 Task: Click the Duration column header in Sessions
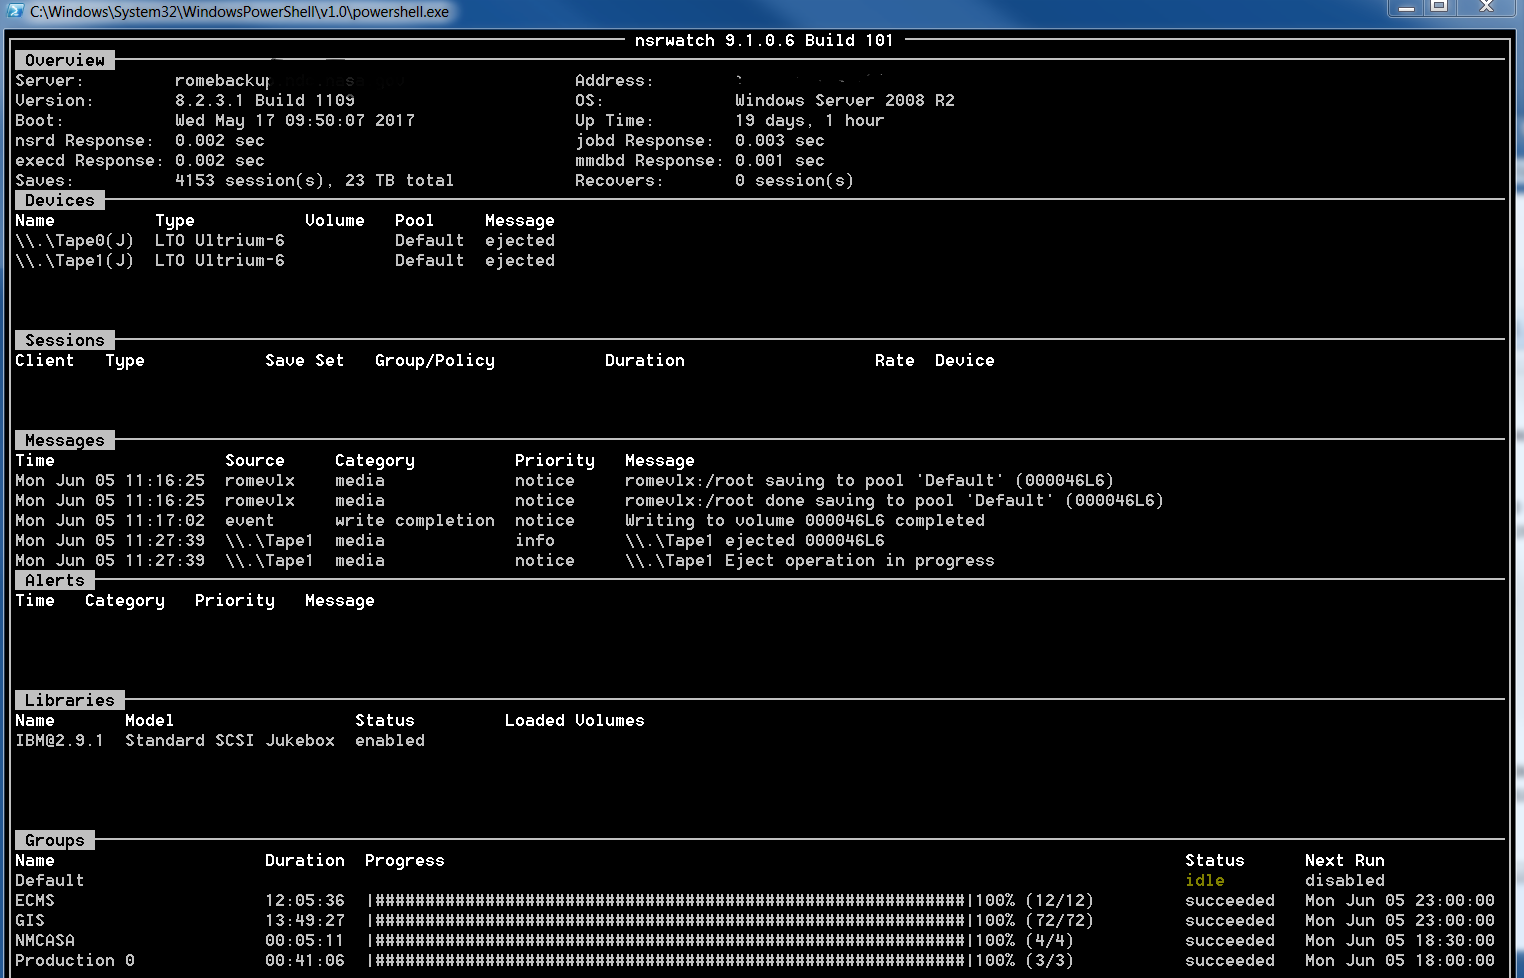[x=645, y=360]
